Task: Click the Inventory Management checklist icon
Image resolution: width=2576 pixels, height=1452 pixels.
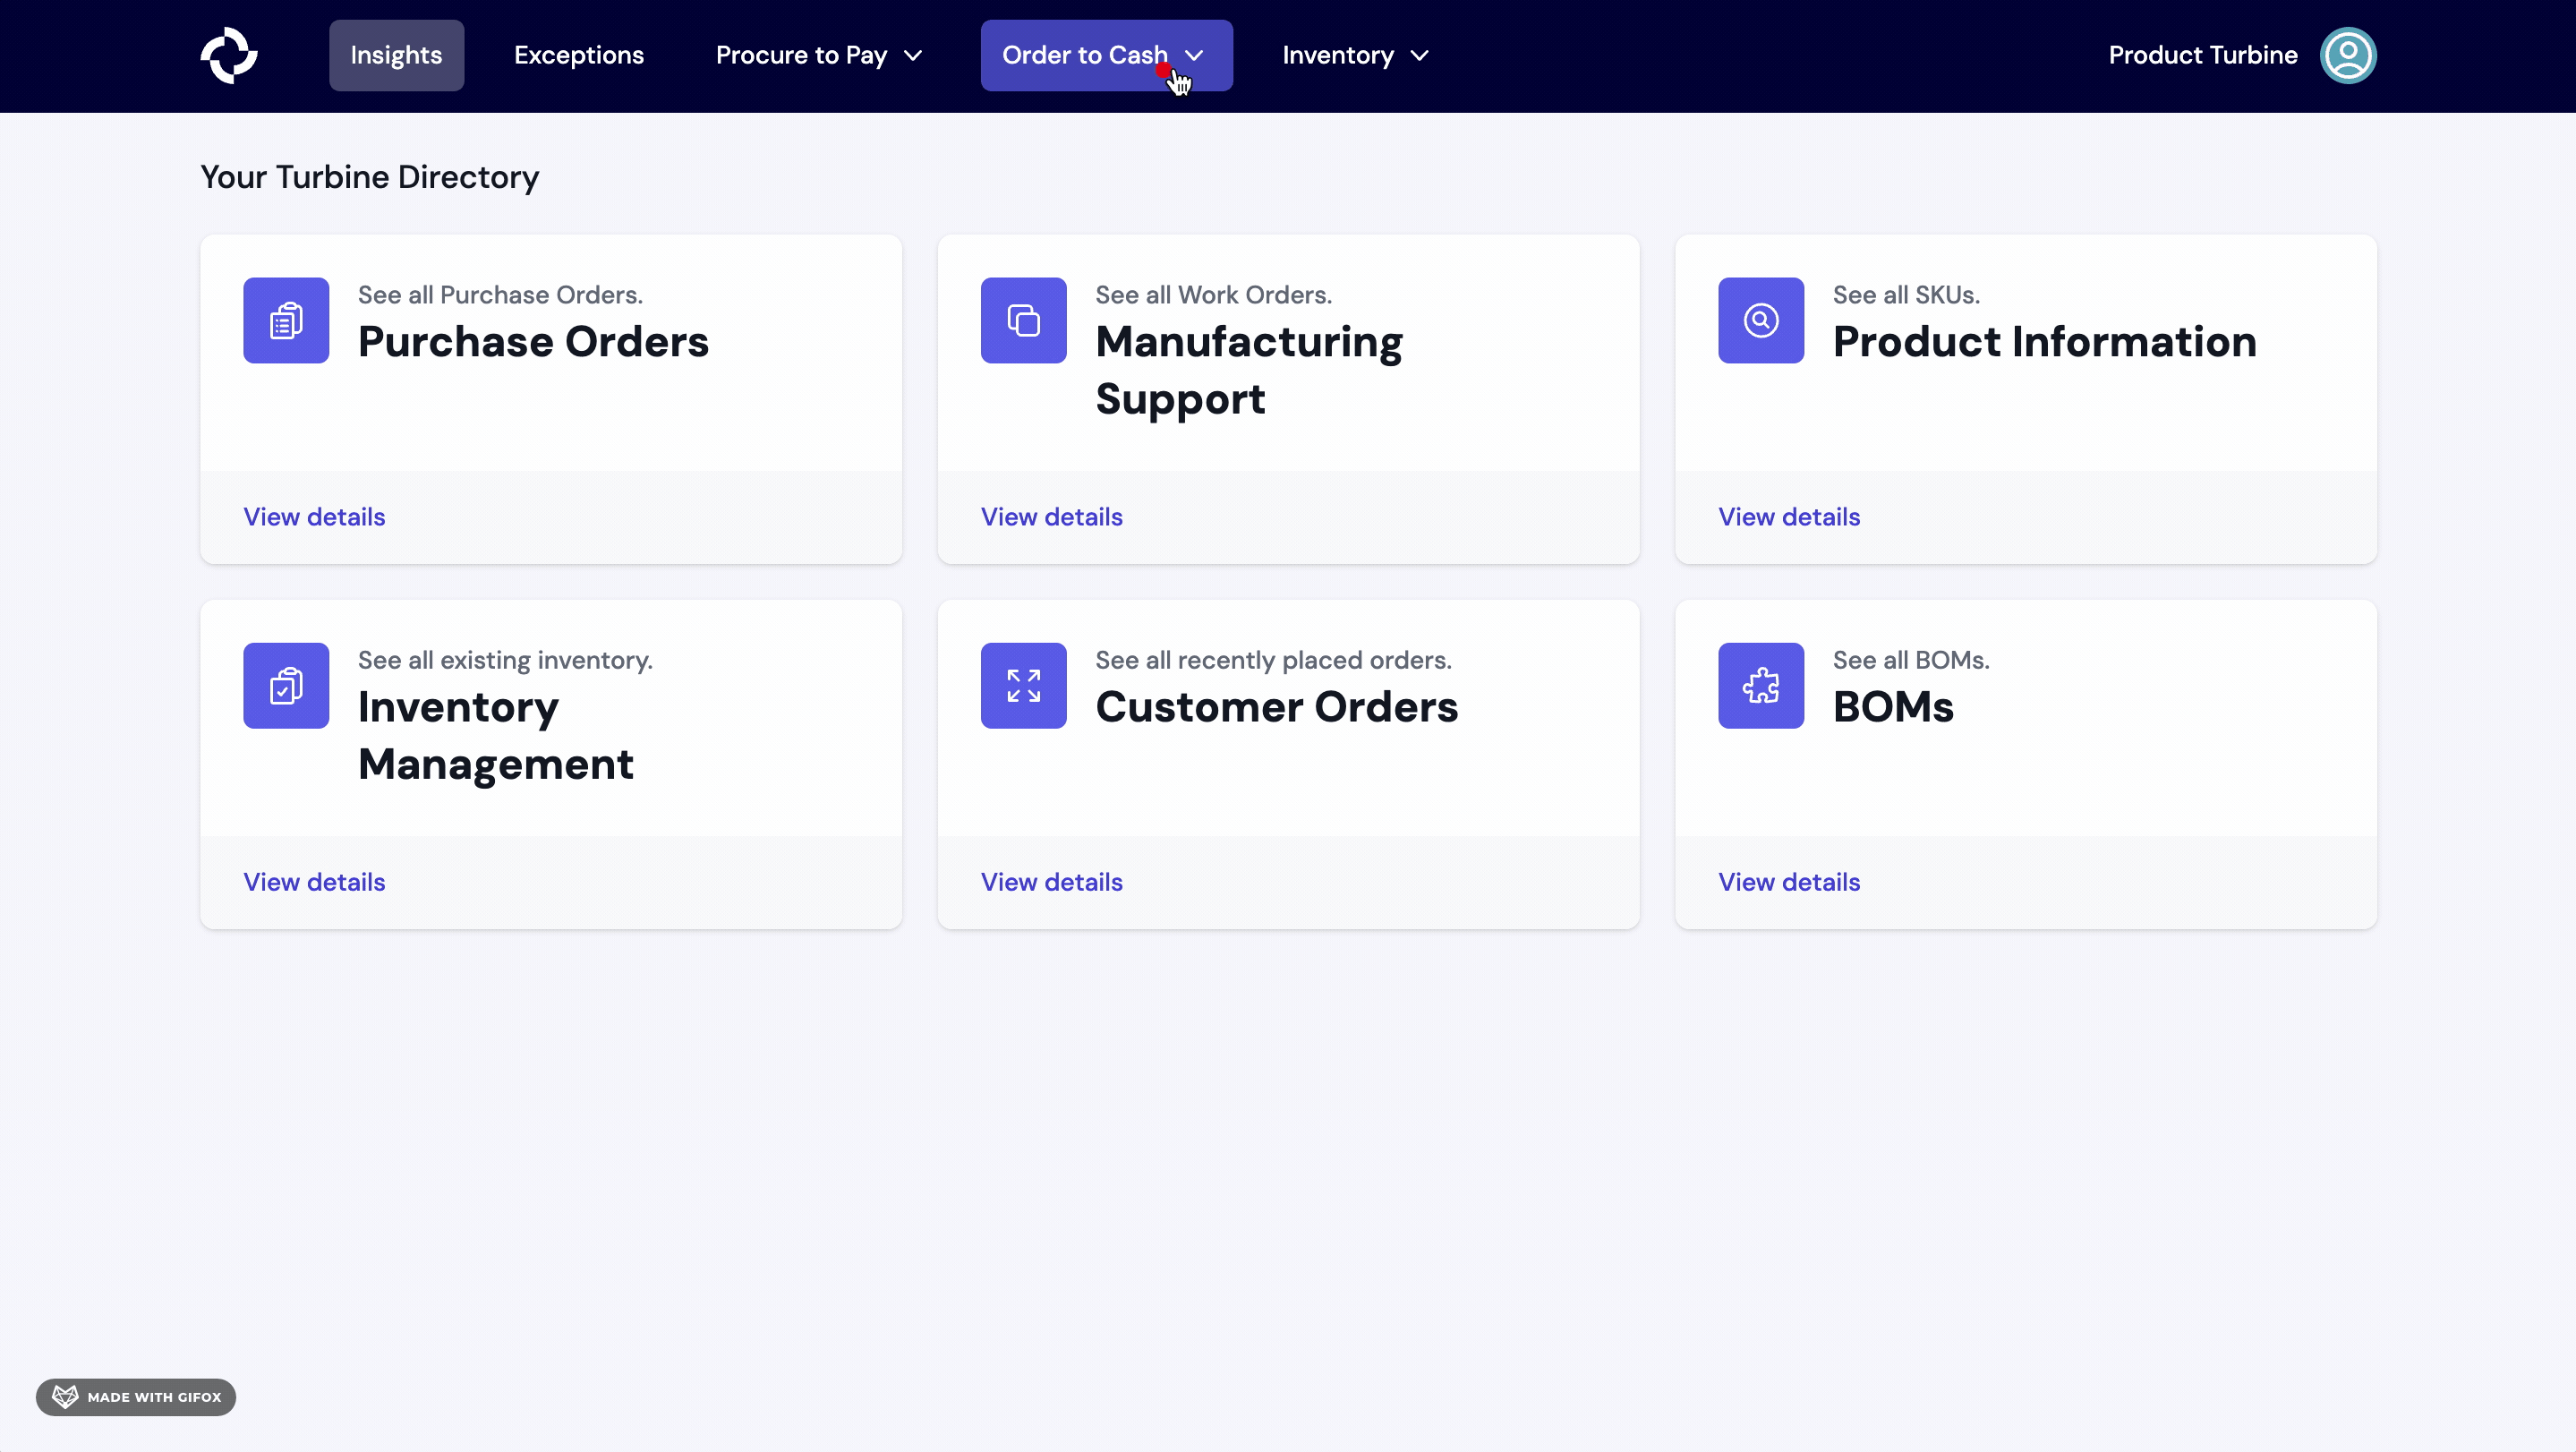Action: 285,685
